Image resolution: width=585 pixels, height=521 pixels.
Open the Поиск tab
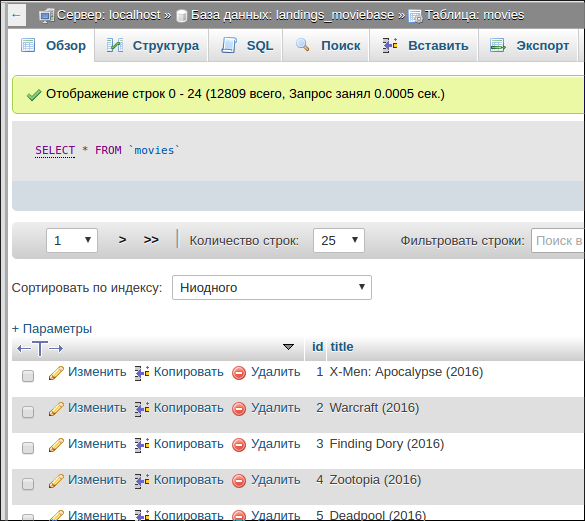[x=327, y=46]
